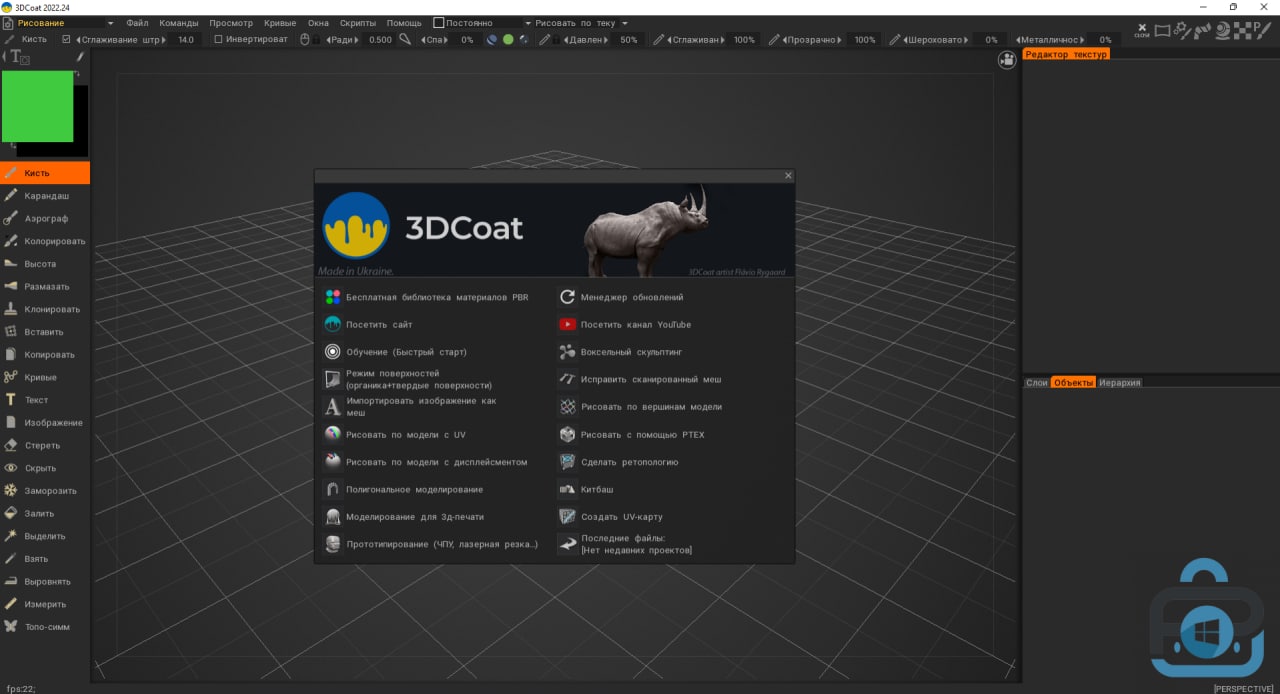Click the Ради value field 0.500
The image size is (1280, 694).
(x=381, y=40)
